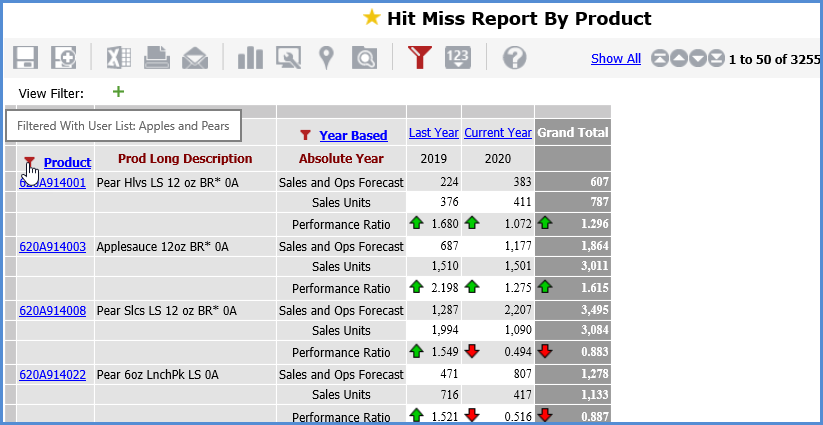Click the Product column header link
This screenshot has height=425, width=823.
(x=67, y=162)
